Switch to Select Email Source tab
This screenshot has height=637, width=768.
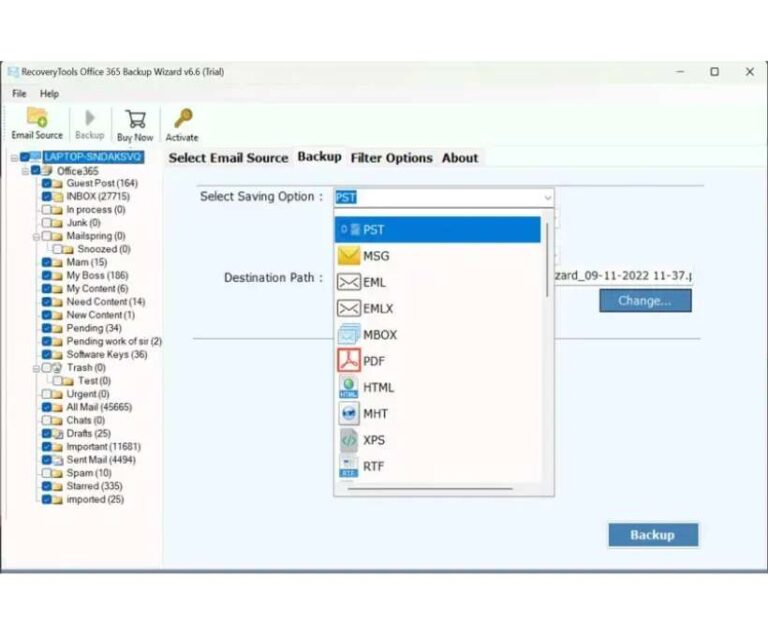click(228, 158)
